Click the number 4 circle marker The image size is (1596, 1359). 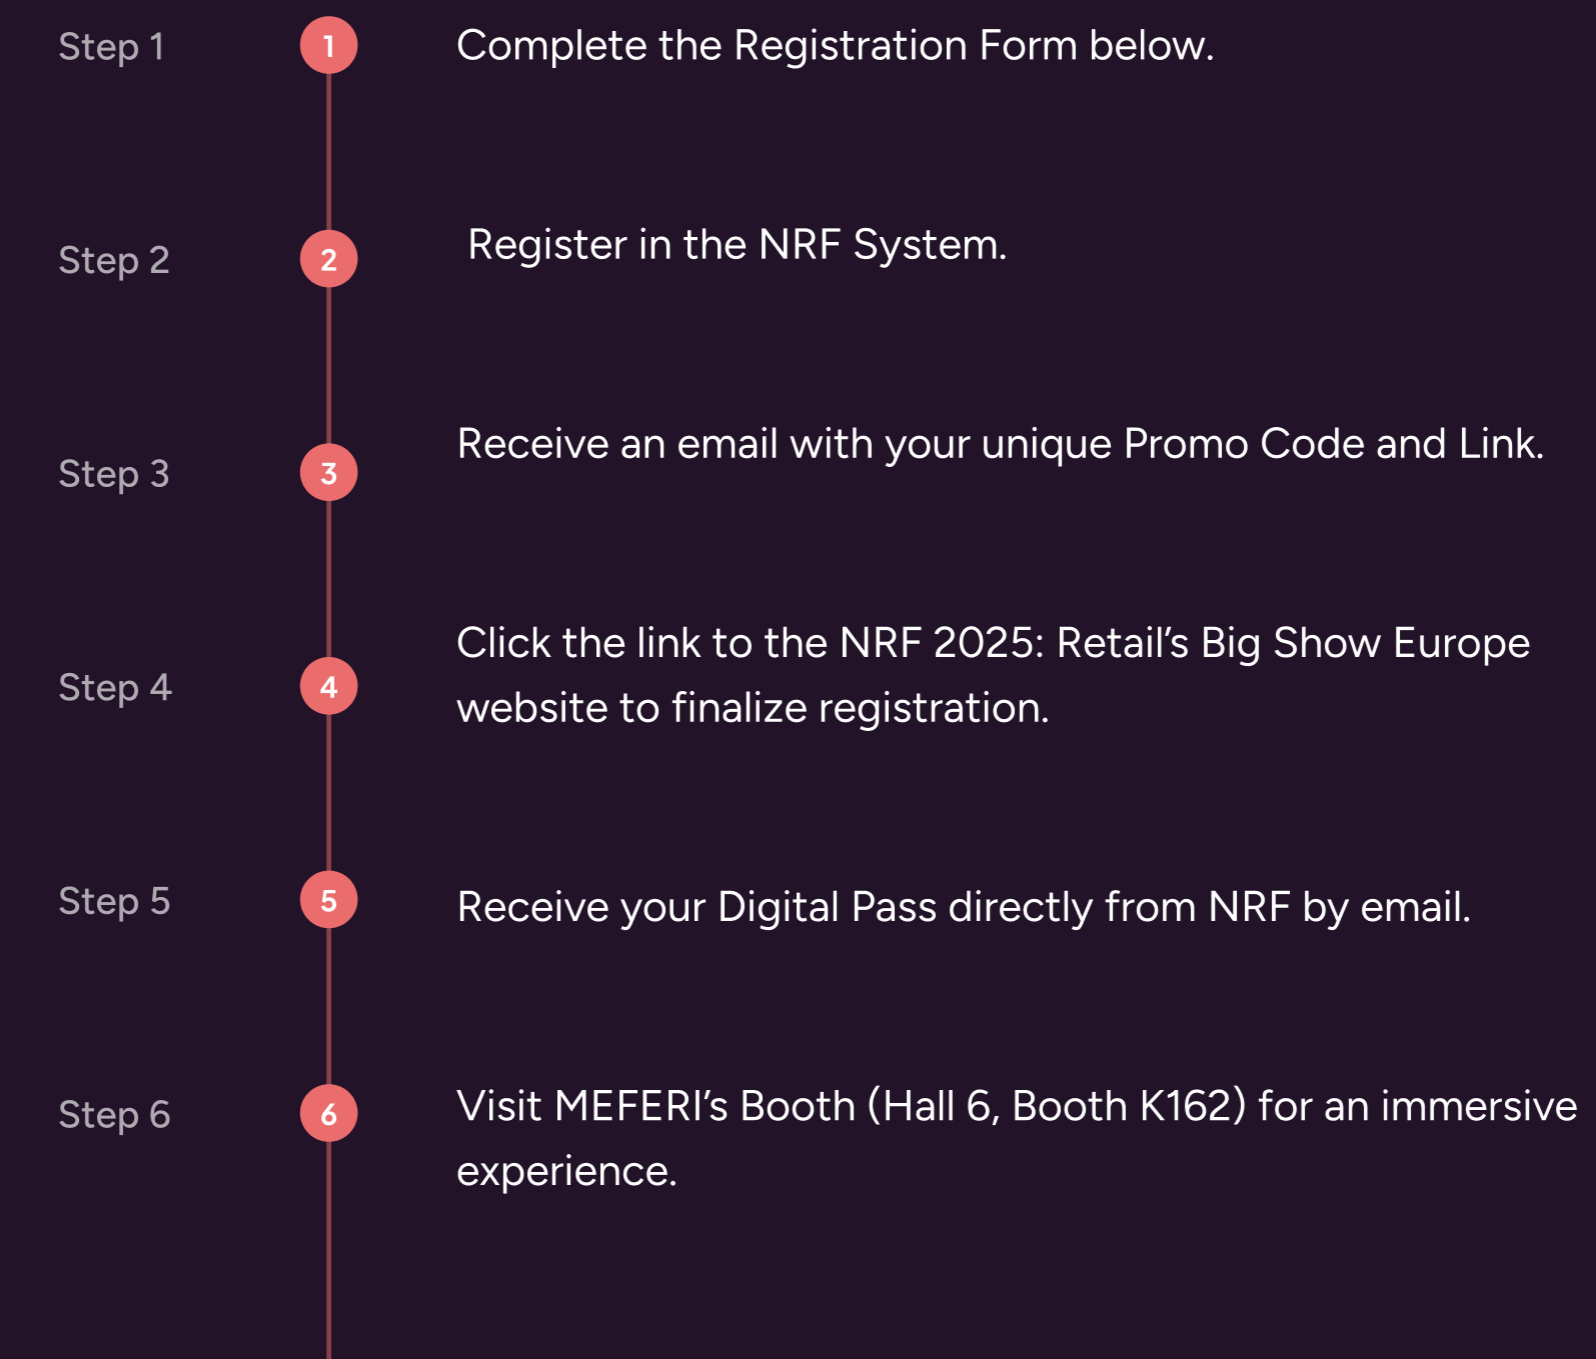tap(328, 687)
